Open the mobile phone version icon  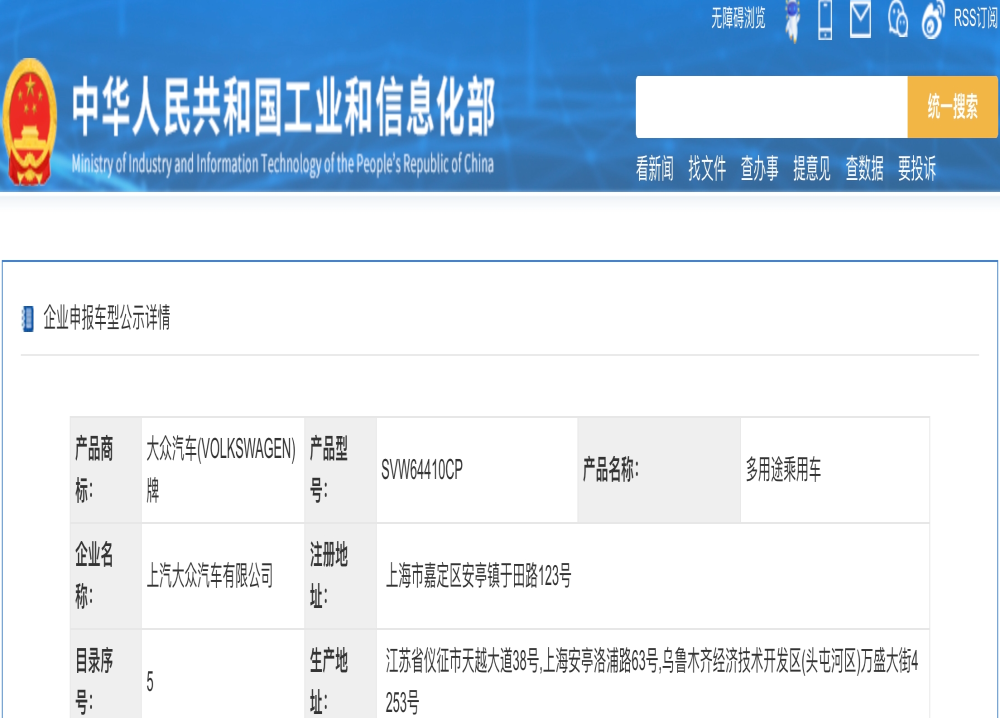(x=825, y=20)
